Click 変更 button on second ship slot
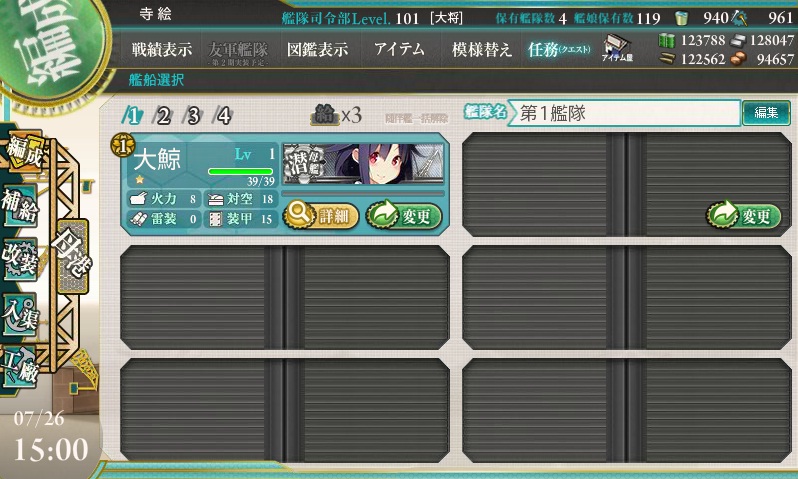 (744, 215)
